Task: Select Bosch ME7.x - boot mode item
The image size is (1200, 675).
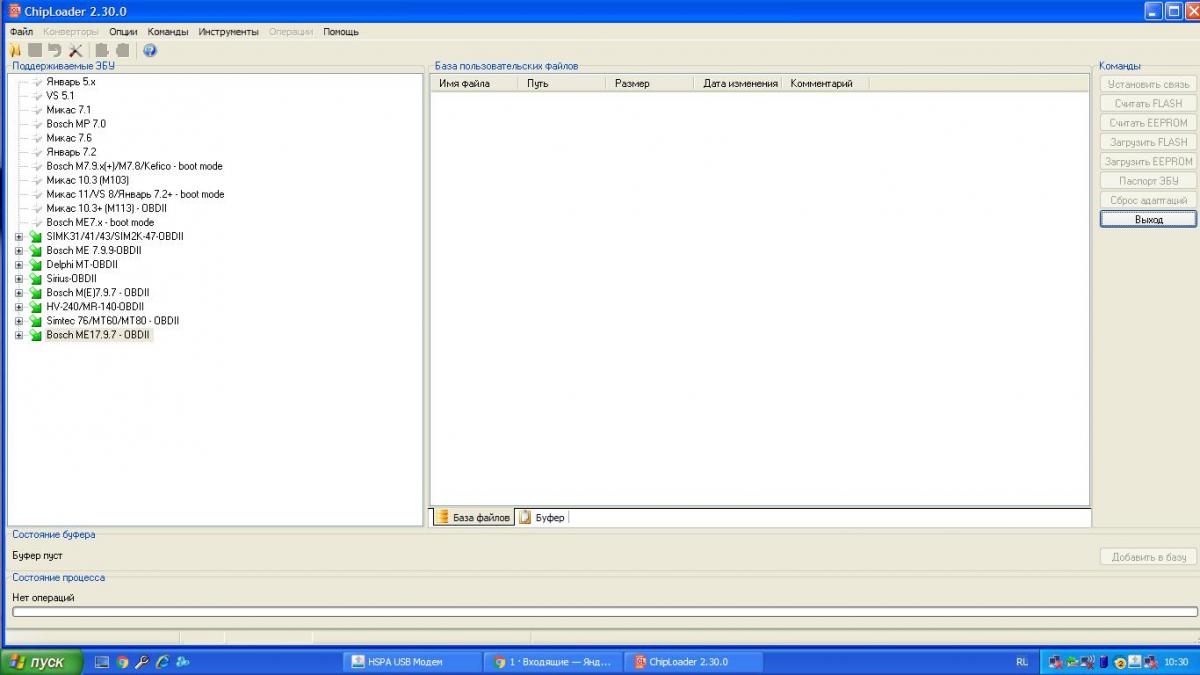Action: [x=100, y=222]
